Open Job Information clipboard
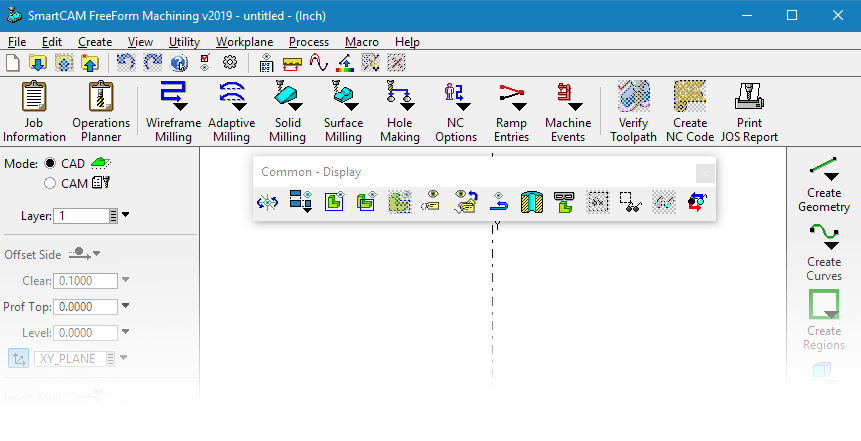The image size is (861, 441). [x=34, y=112]
